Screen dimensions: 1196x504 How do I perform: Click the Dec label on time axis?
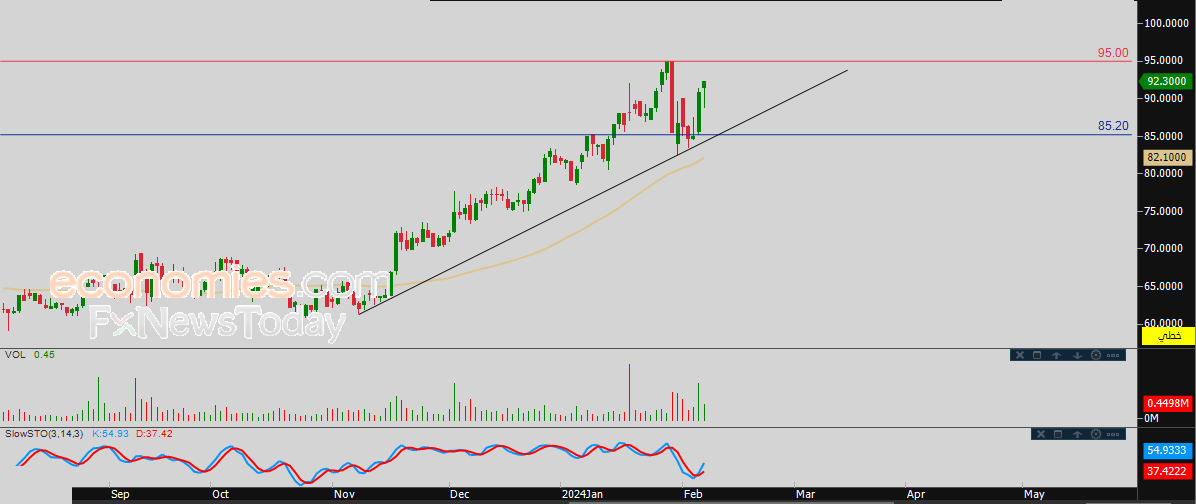[459, 494]
